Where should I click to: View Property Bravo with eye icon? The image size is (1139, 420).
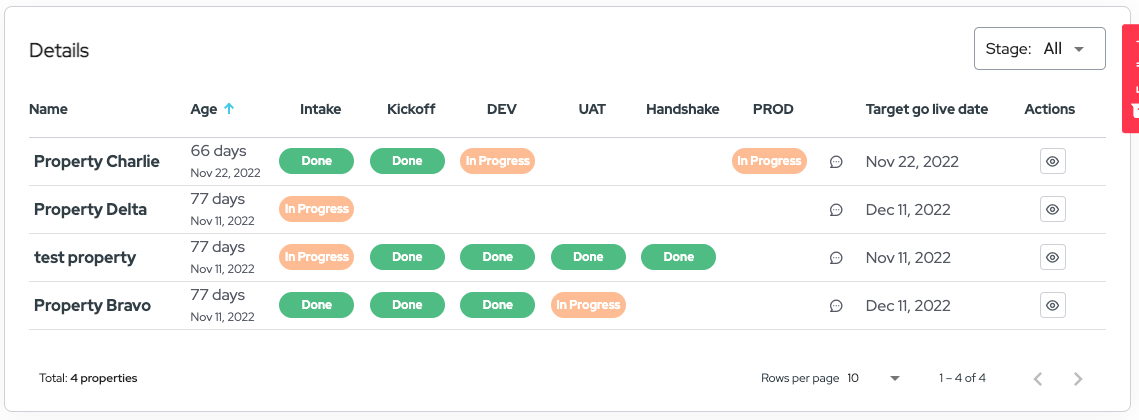(1052, 305)
